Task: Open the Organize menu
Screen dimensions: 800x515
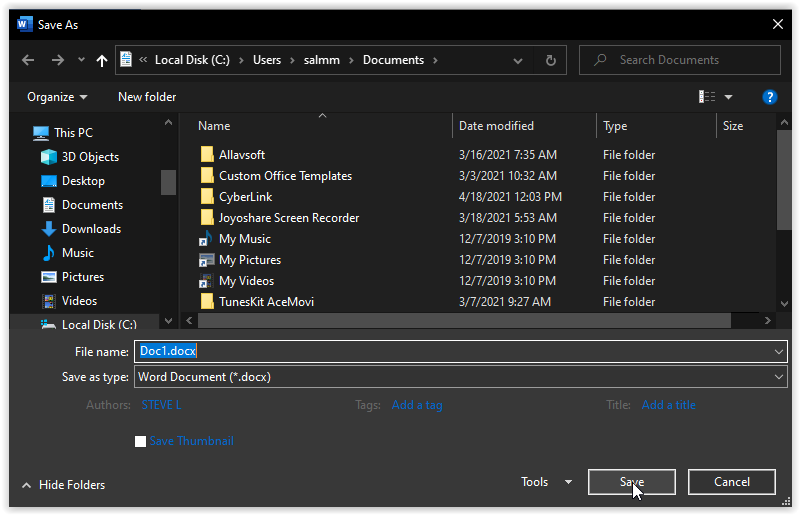Action: 57,97
